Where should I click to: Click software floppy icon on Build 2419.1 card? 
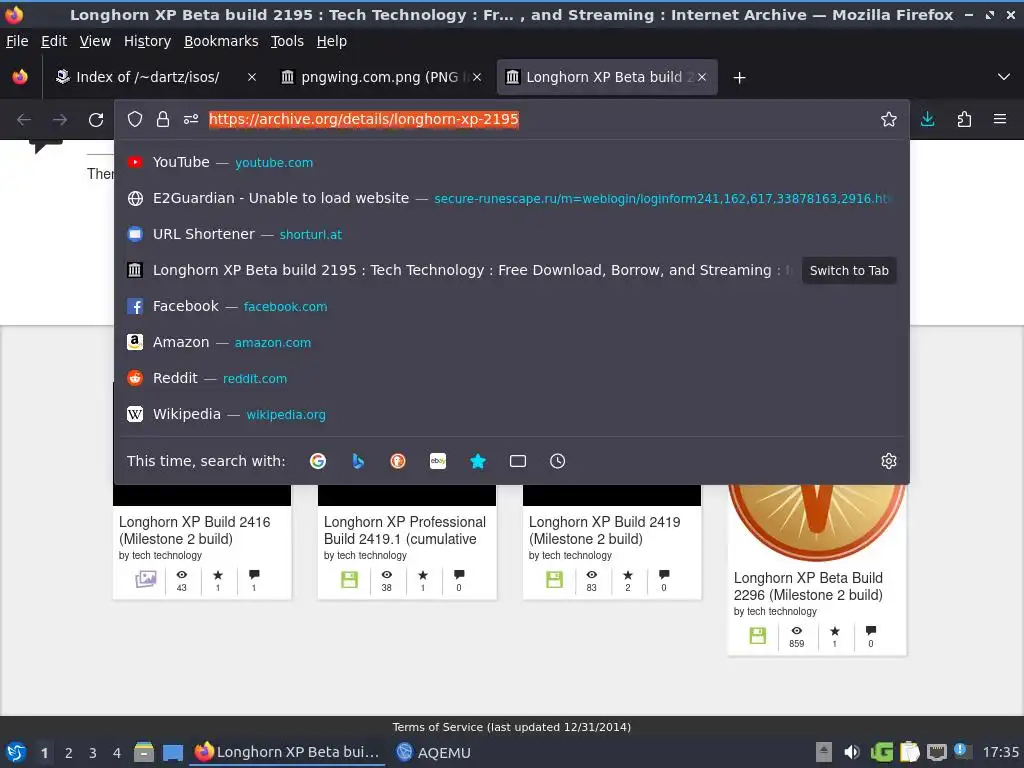349,579
